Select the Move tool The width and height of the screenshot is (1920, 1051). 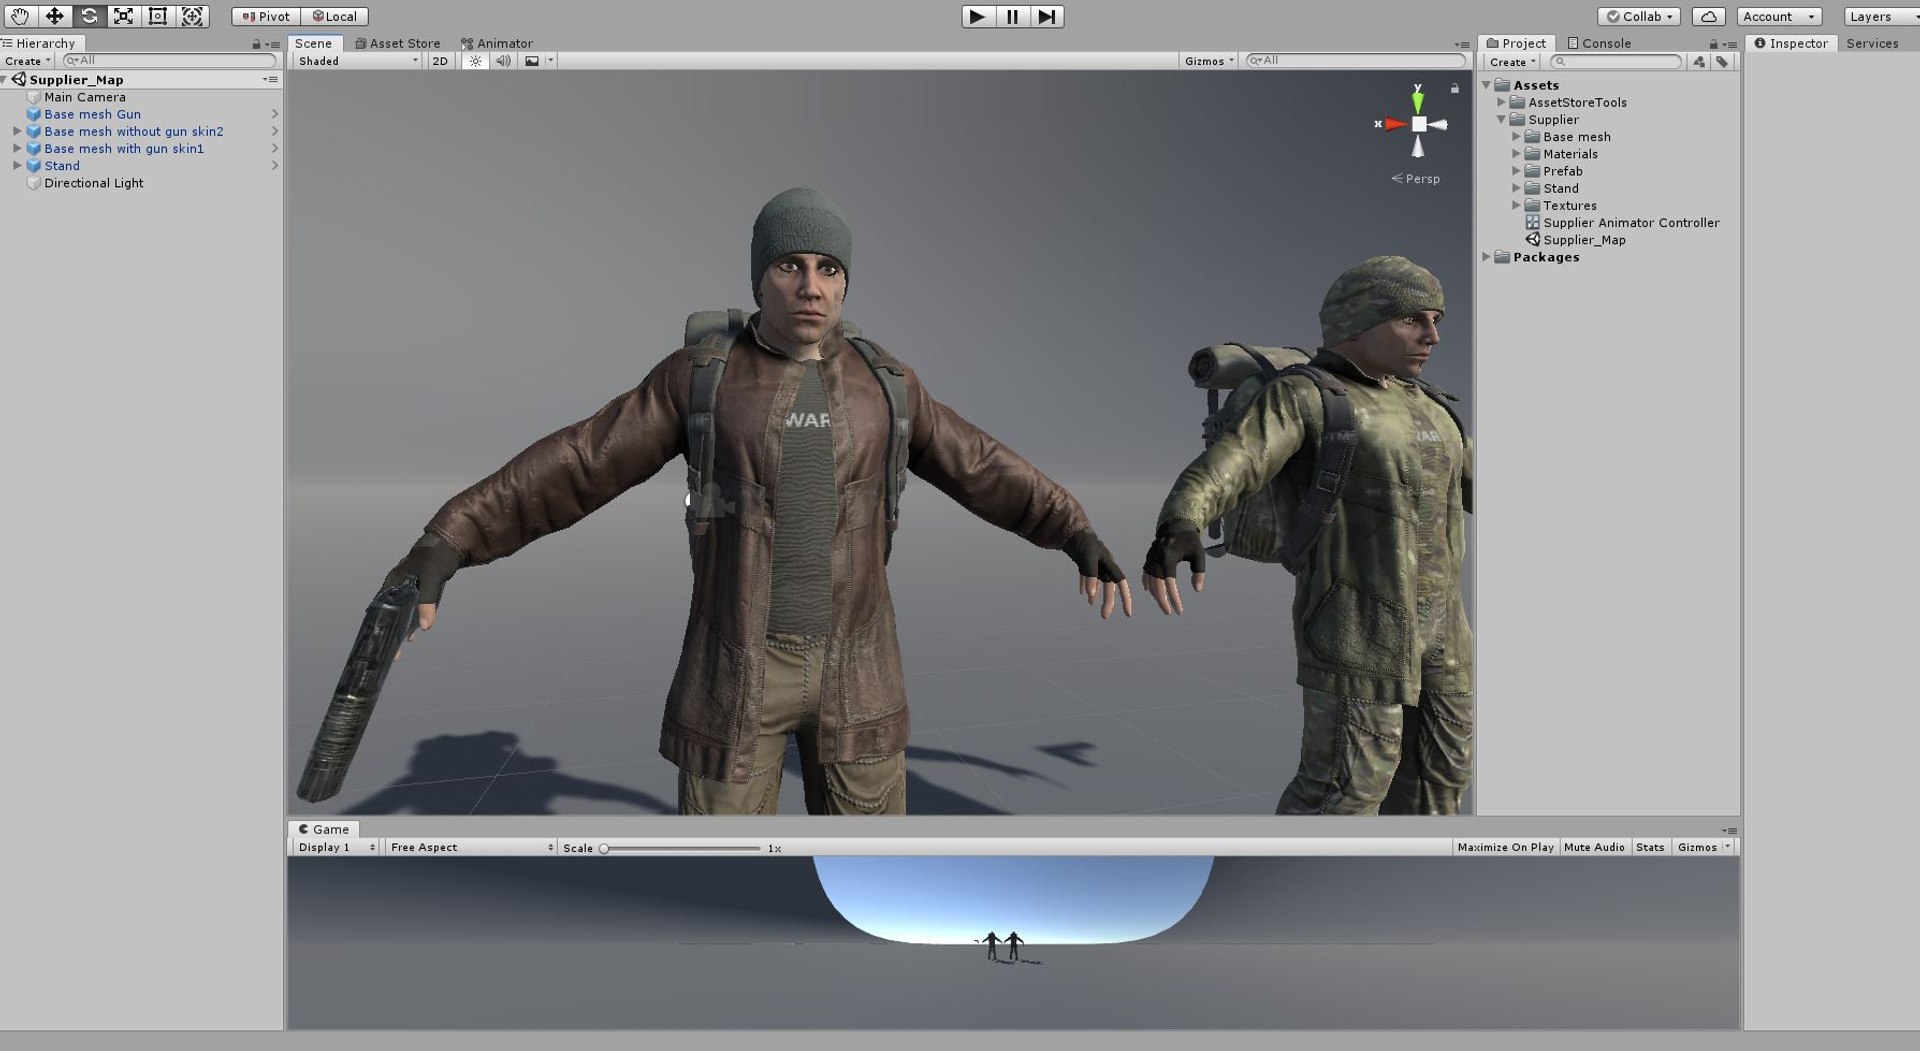[54, 16]
